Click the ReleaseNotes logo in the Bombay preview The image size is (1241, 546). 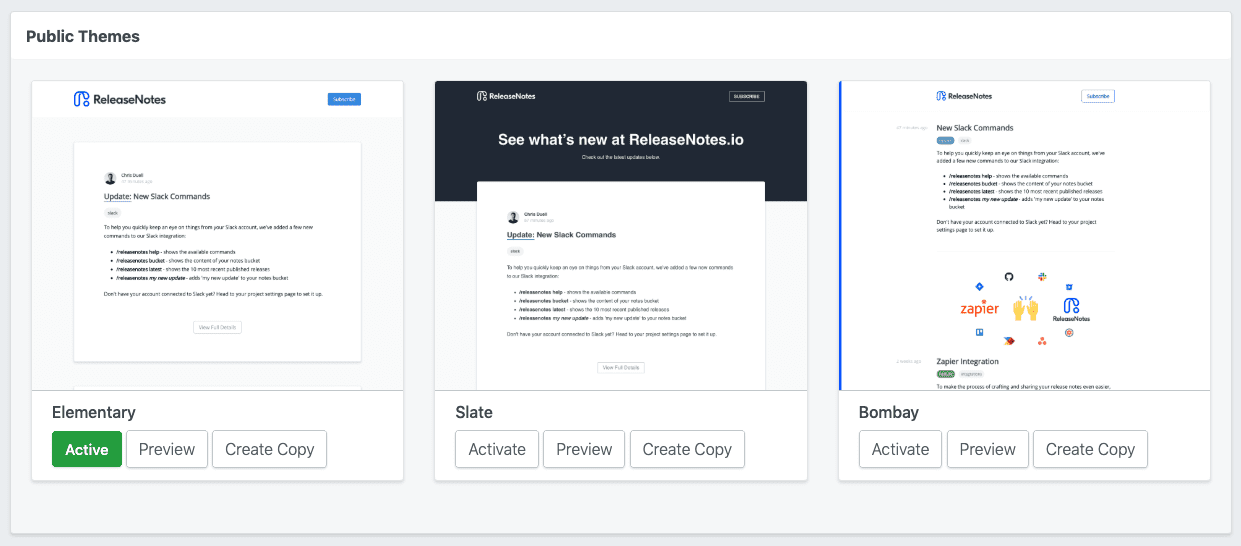click(x=964, y=96)
